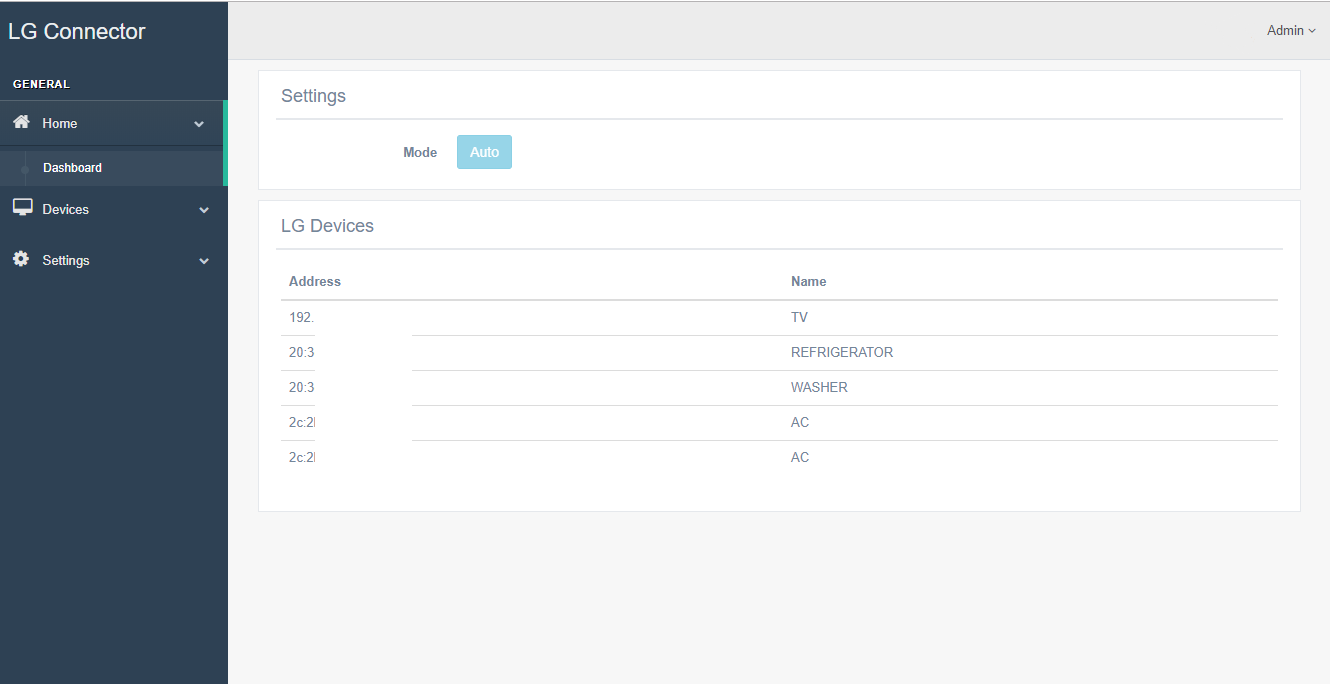The height and width of the screenshot is (684, 1330).
Task: Toggle the Auto mode button
Action: pyautogui.click(x=484, y=152)
